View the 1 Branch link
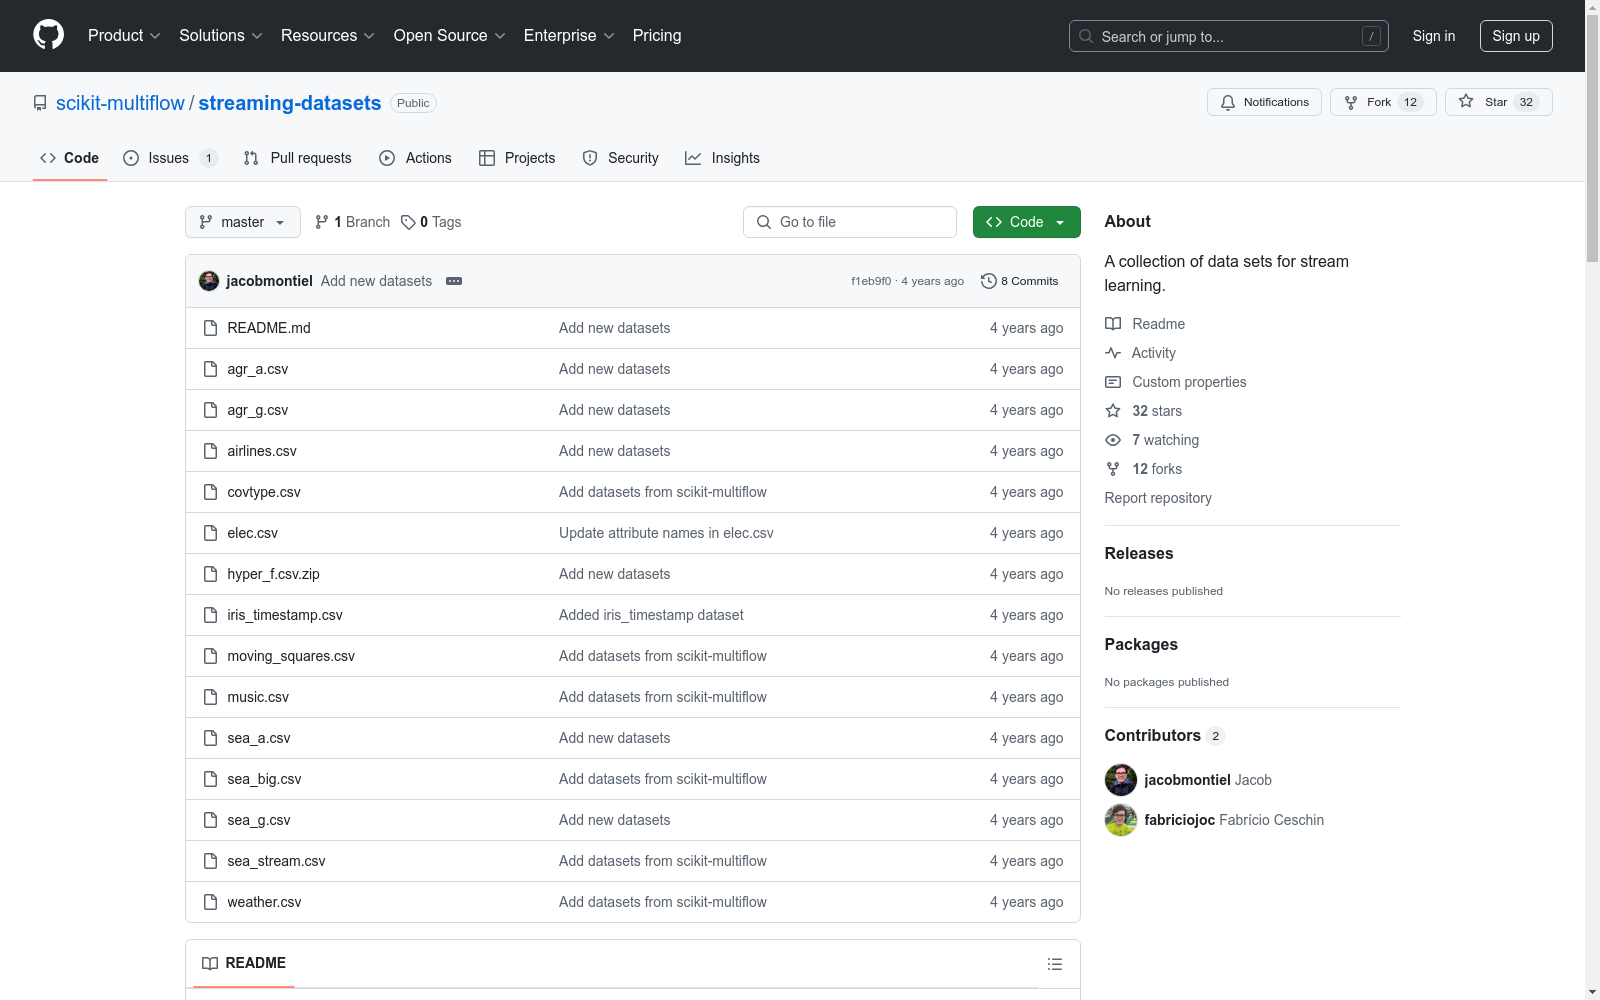 pyautogui.click(x=352, y=222)
